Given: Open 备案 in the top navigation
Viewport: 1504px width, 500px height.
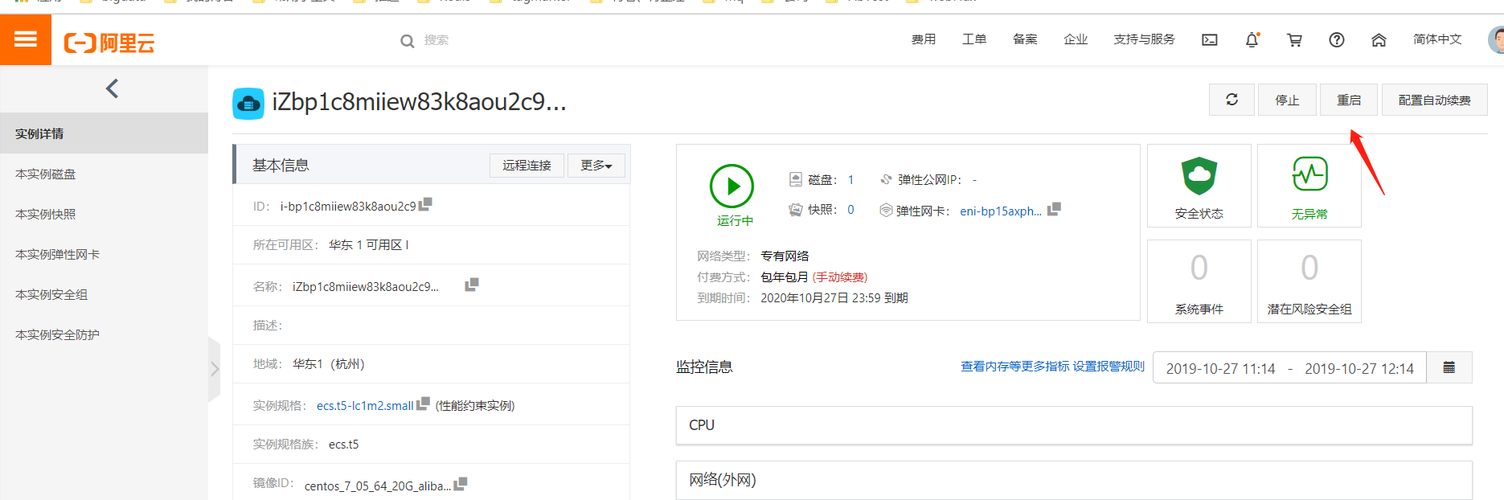Looking at the screenshot, I should click(1025, 40).
